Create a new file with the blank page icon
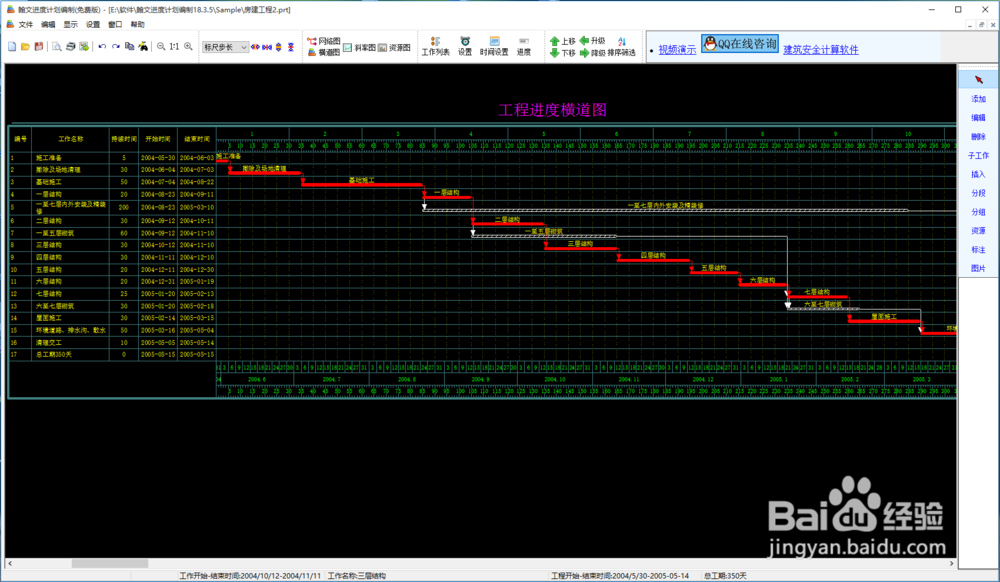 tap(12, 47)
